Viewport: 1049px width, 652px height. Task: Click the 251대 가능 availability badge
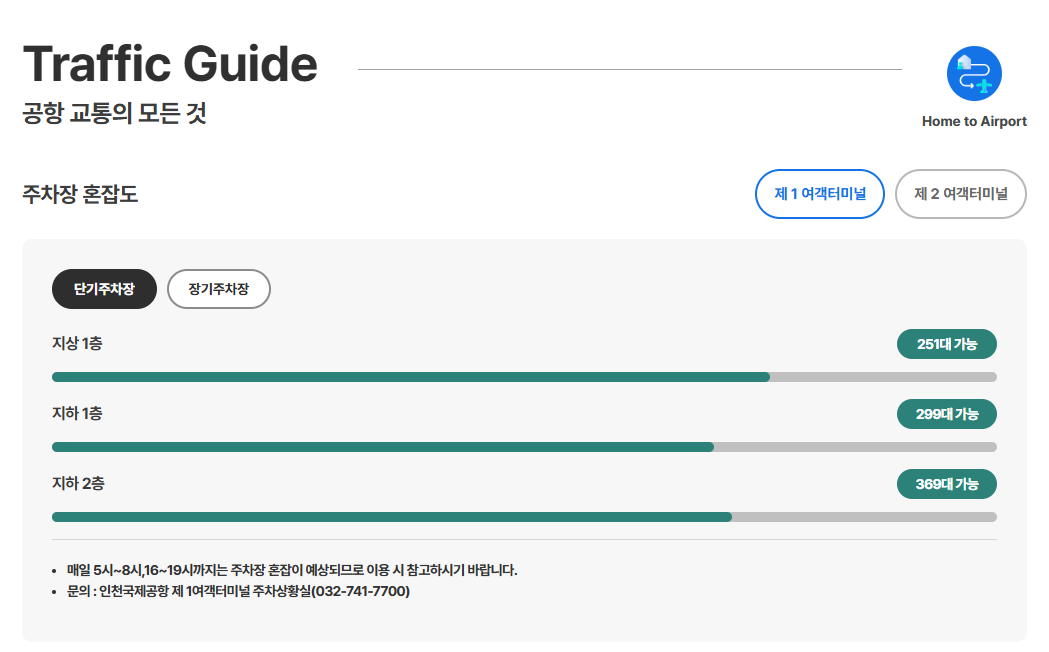click(946, 344)
